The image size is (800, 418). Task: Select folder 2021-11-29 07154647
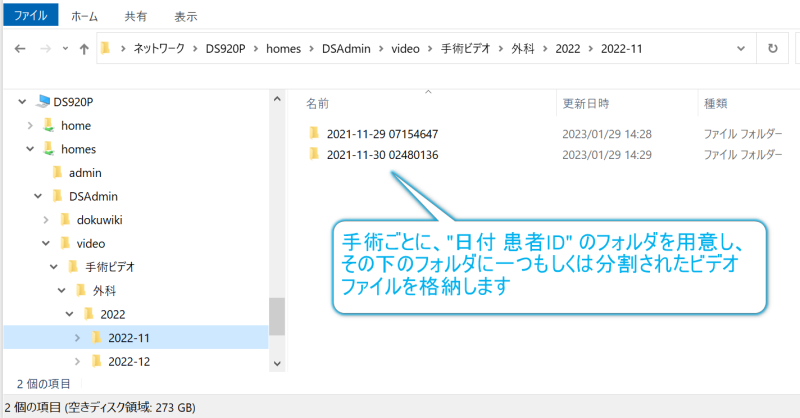point(382,134)
